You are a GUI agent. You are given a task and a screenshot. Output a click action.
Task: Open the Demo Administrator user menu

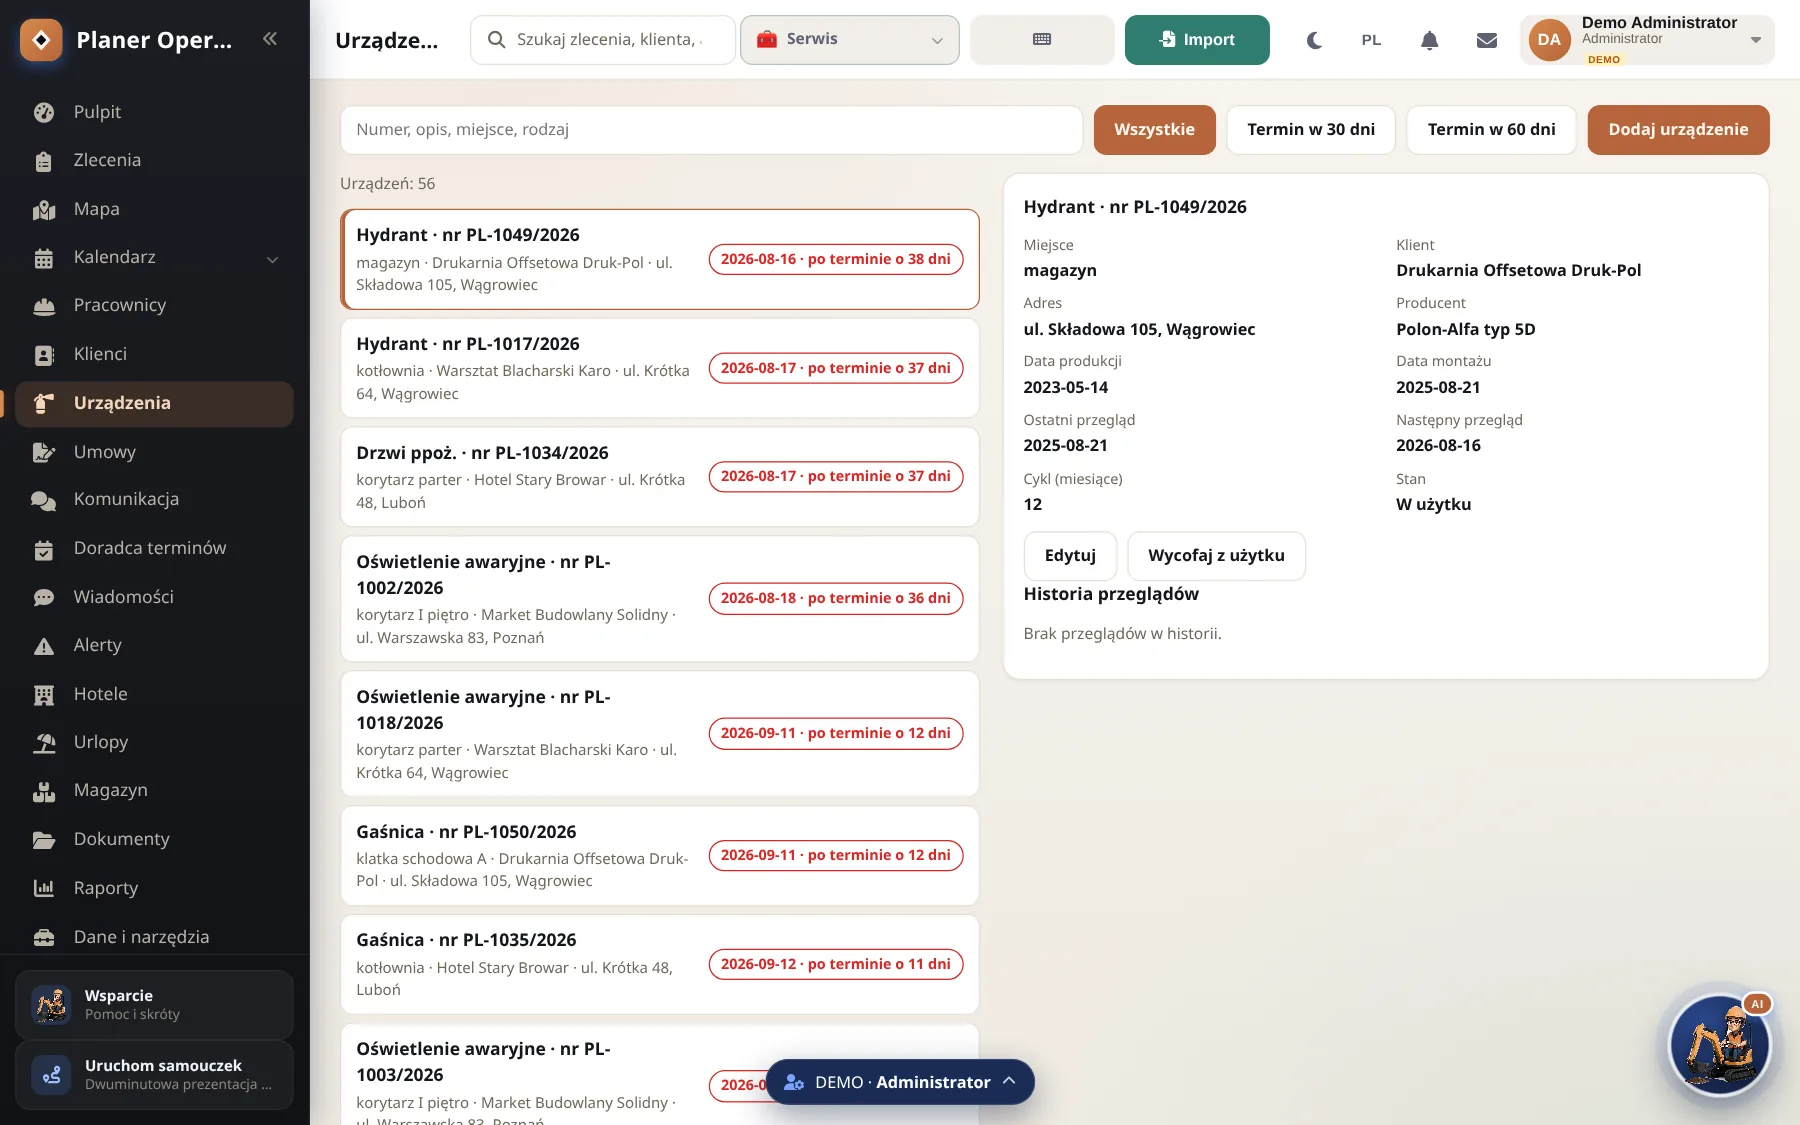[1647, 40]
